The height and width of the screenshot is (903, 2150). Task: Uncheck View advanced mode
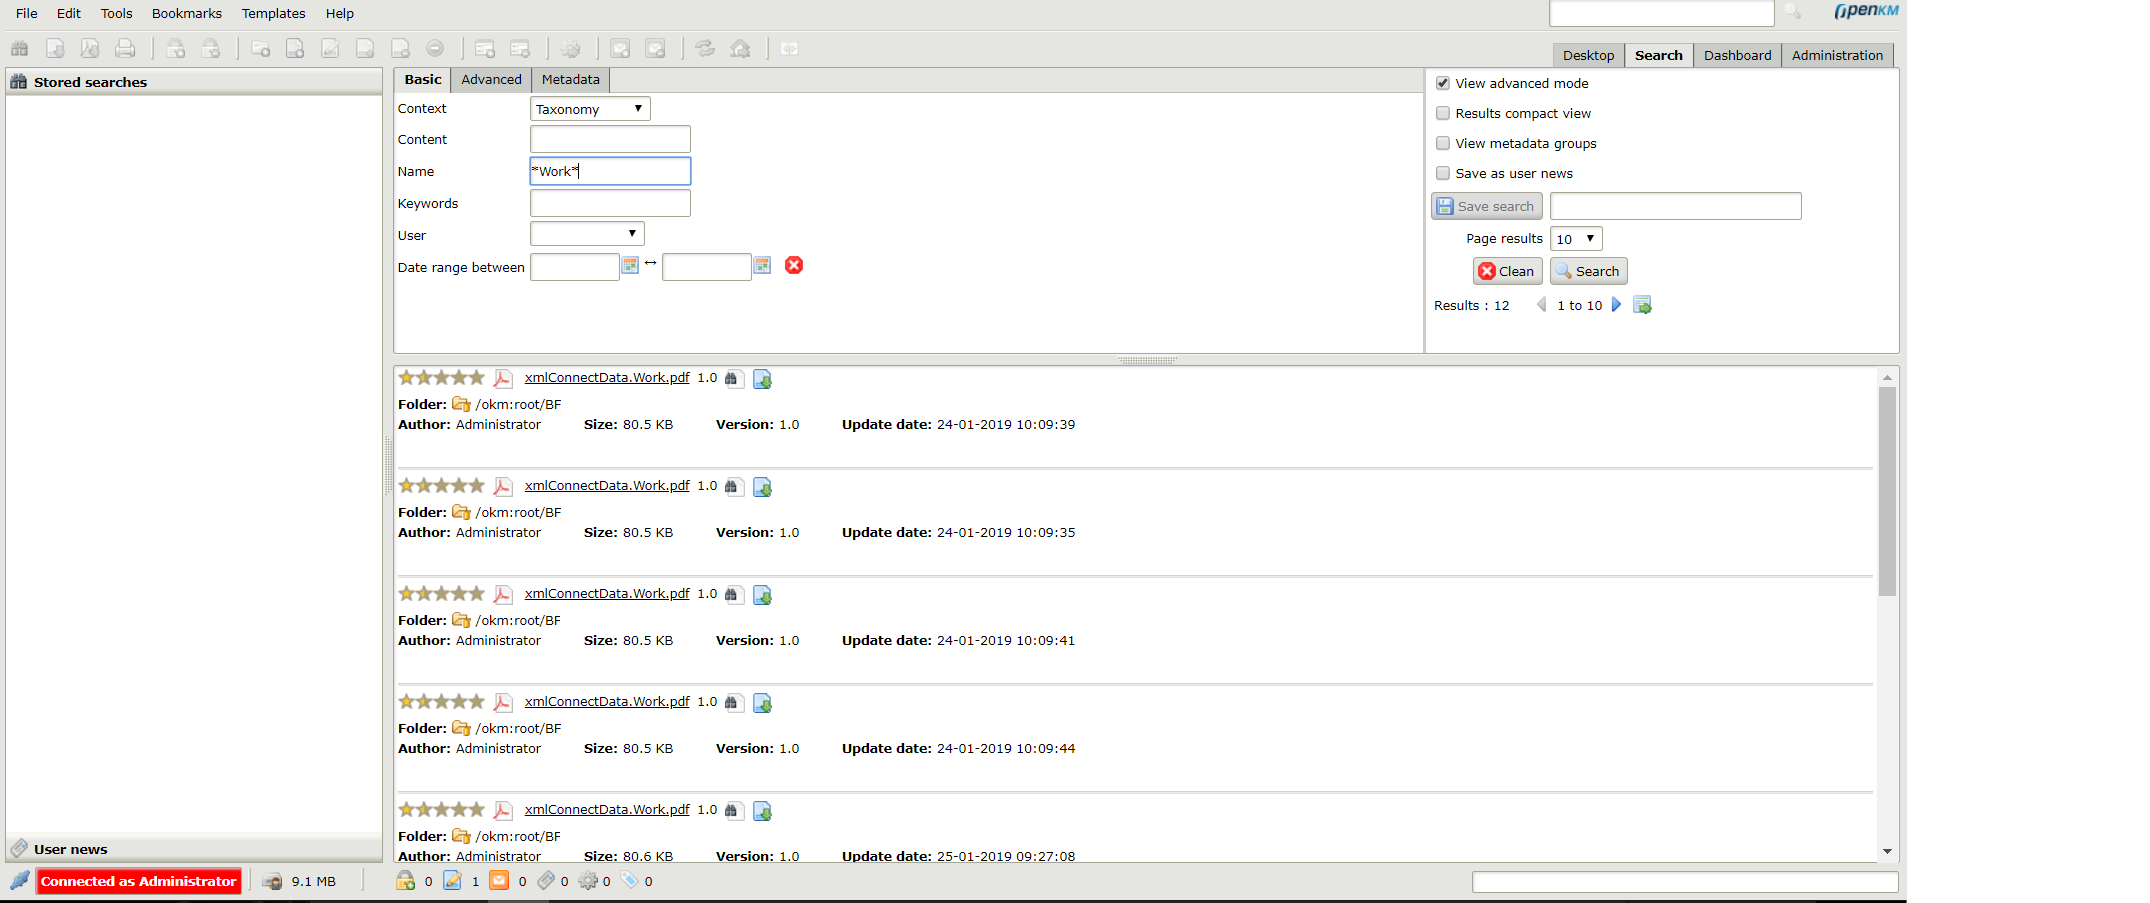click(x=1443, y=83)
